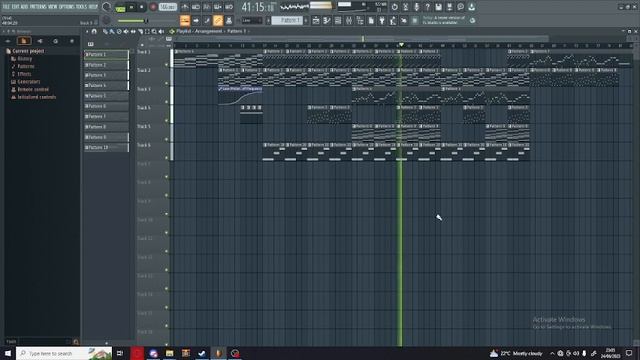The height and width of the screenshot is (360, 640).
Task: Open the TOOLS menu
Action: 81,7
